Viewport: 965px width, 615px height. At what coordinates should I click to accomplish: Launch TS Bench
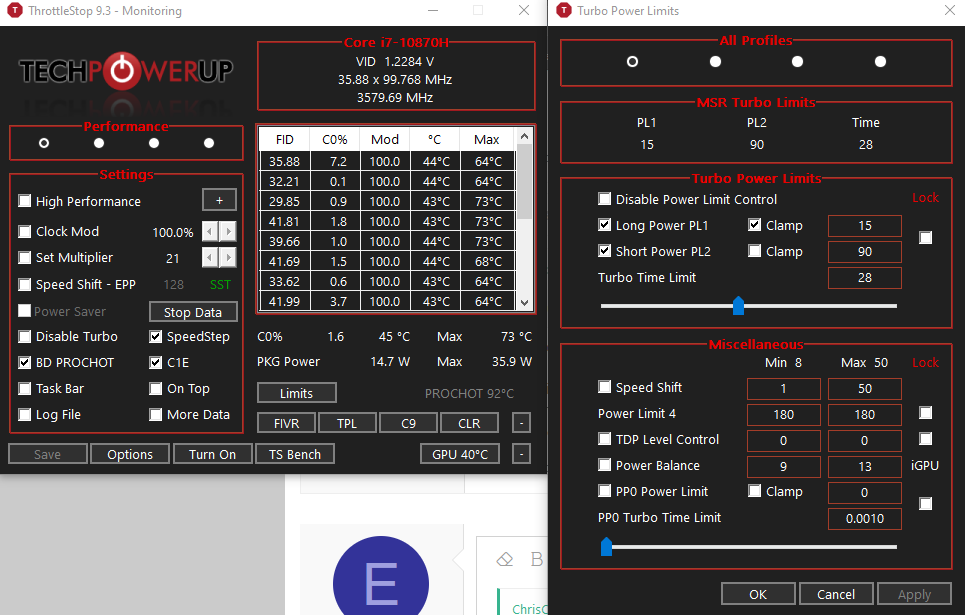295,454
